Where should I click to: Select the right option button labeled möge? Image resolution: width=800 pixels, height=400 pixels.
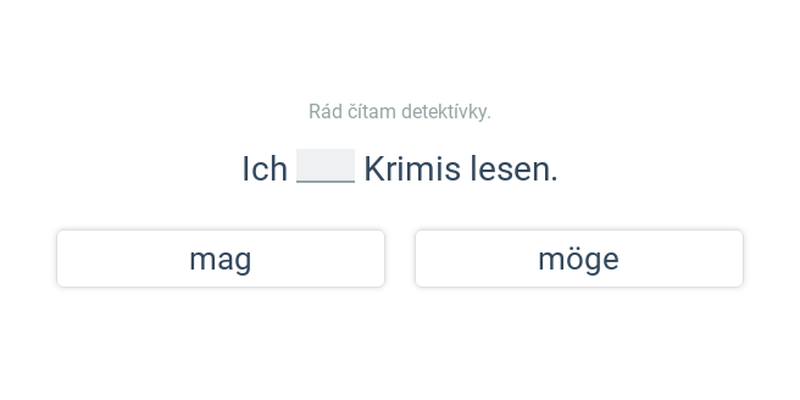tap(579, 259)
